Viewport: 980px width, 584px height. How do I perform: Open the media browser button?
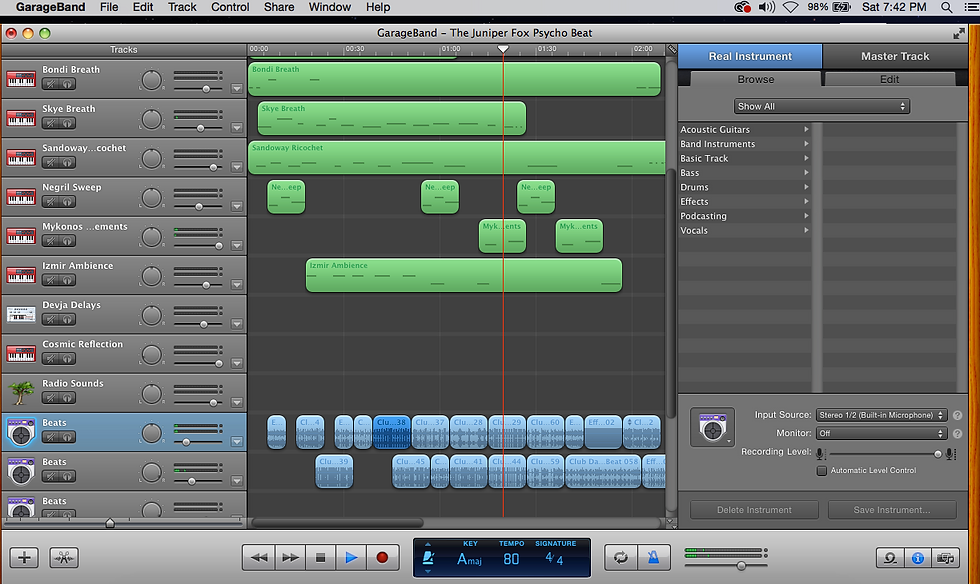(945, 558)
